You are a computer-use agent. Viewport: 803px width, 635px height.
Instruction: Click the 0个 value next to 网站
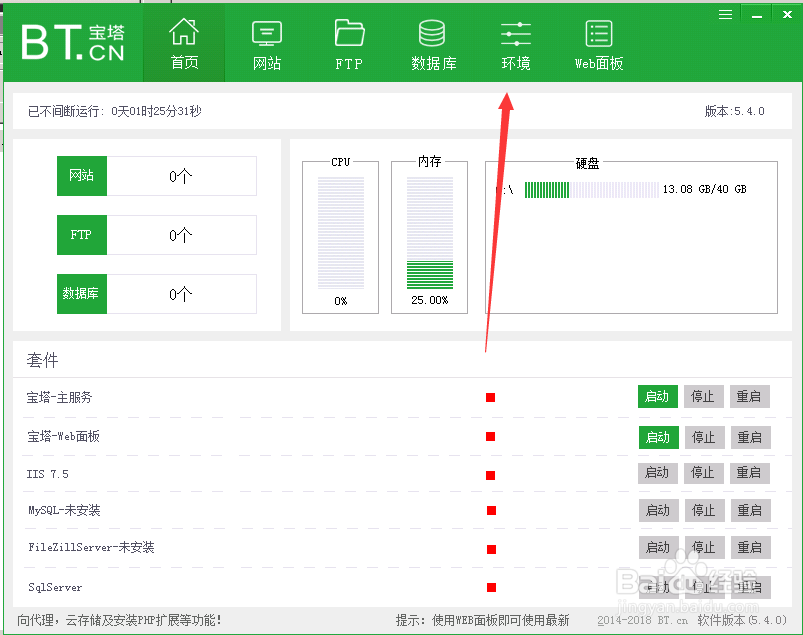click(181, 176)
